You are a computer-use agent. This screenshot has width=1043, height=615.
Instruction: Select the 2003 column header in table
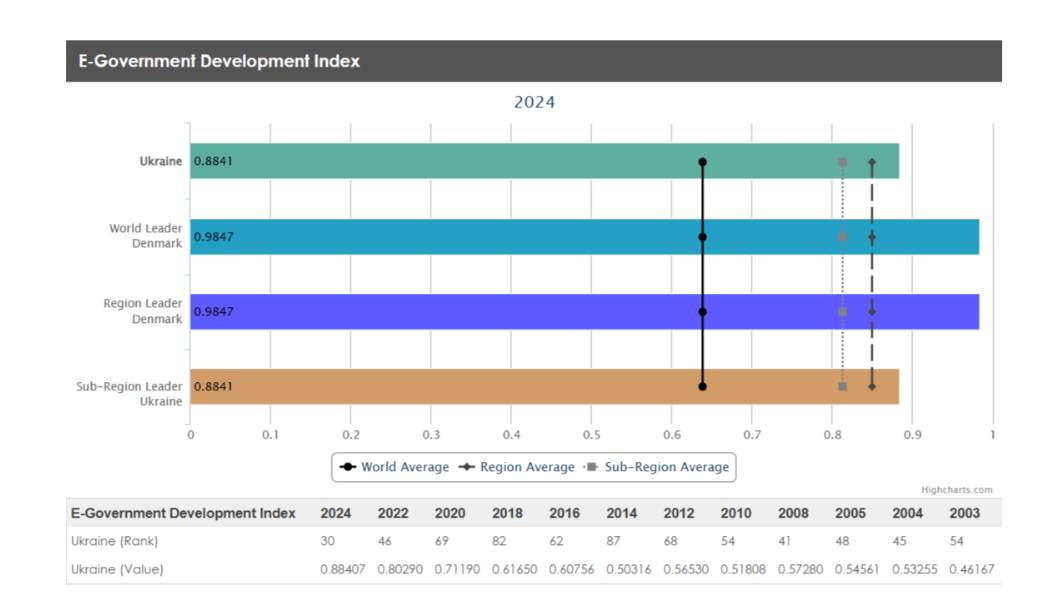[x=964, y=513]
